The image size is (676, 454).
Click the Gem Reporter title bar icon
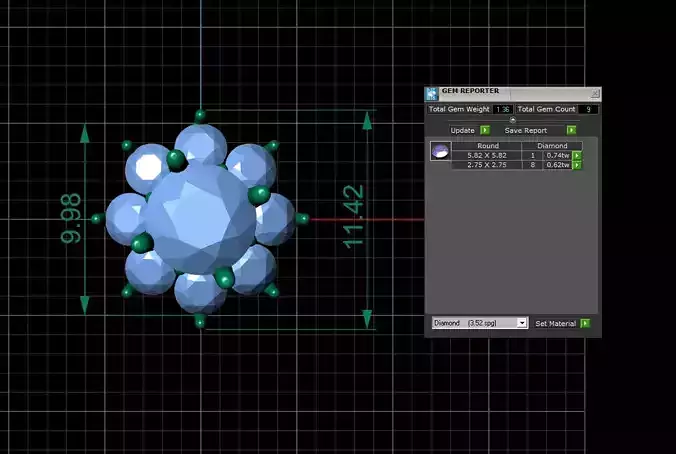click(432, 94)
